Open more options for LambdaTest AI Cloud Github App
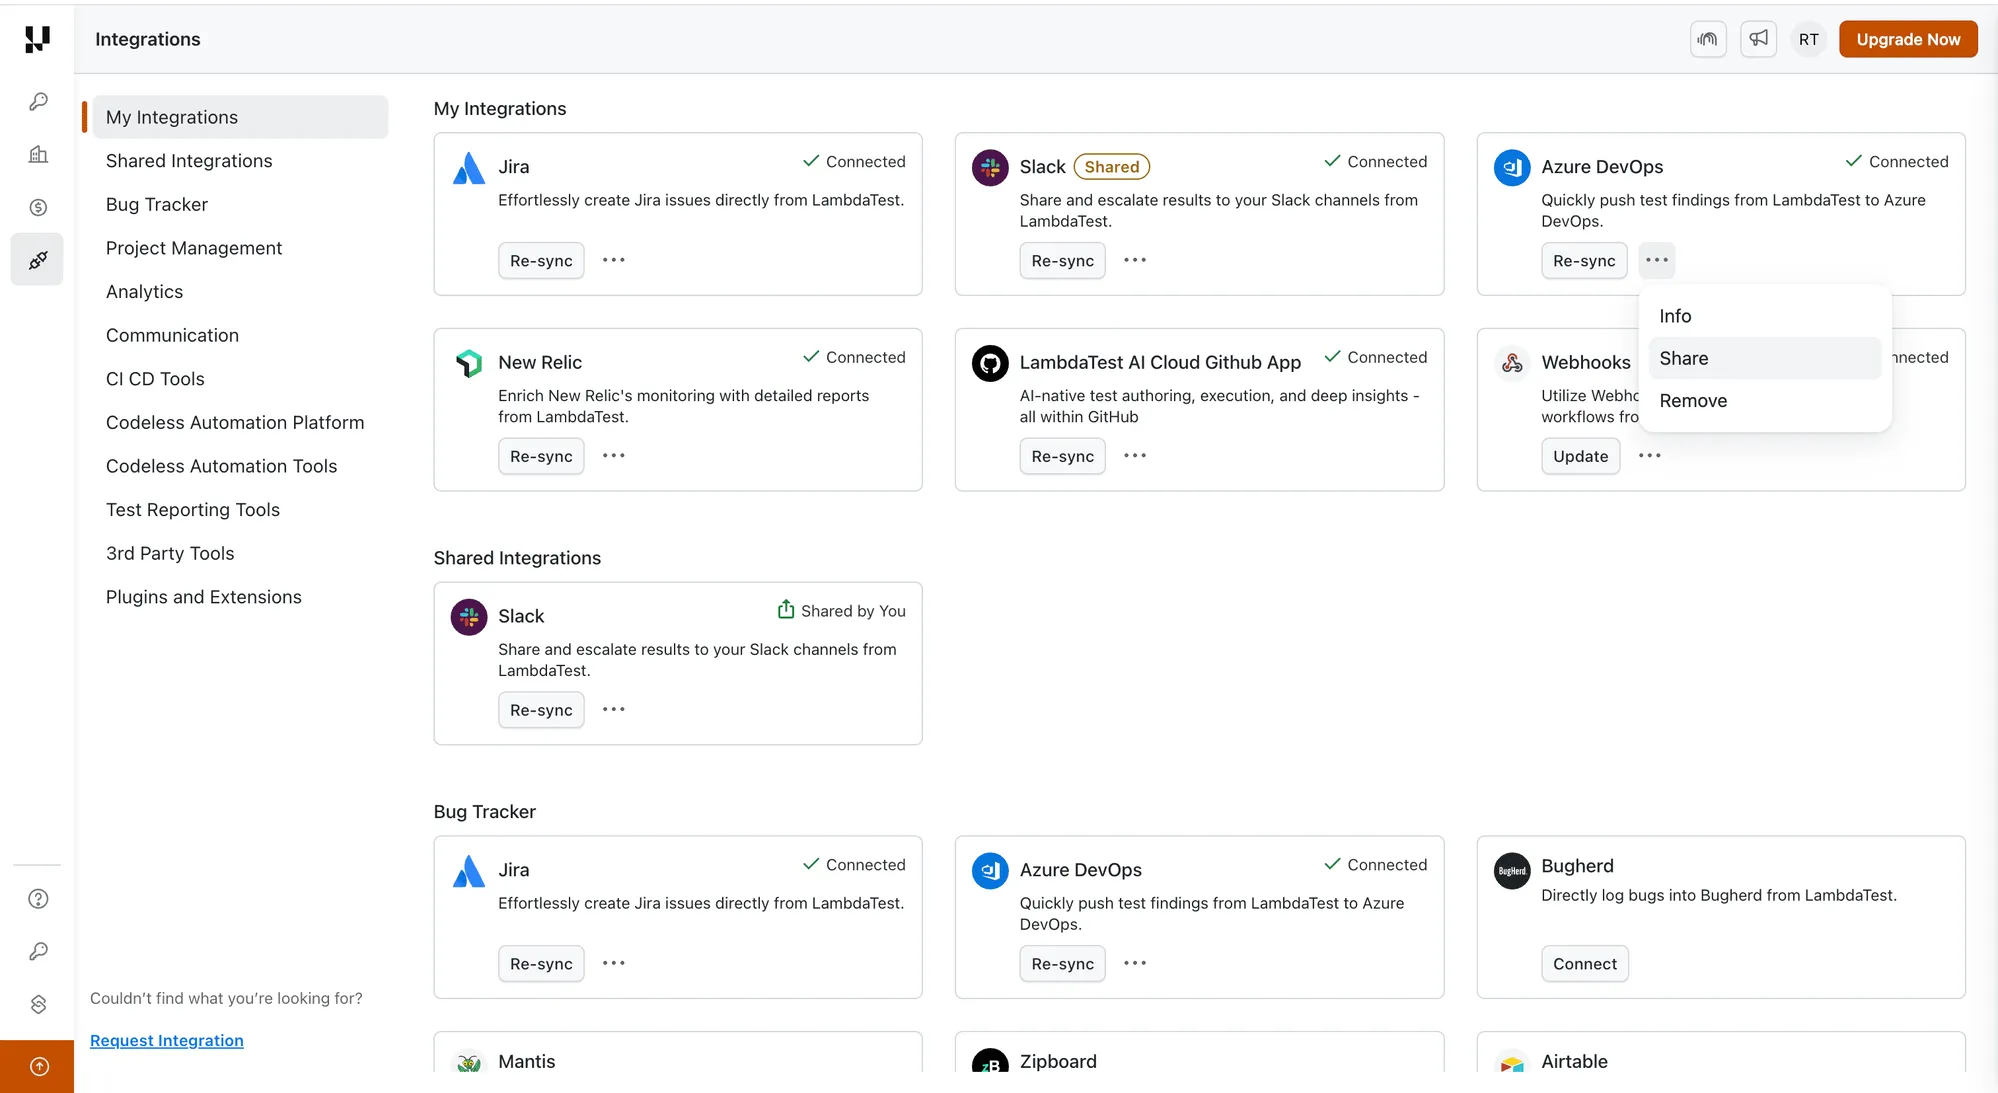 coord(1135,456)
